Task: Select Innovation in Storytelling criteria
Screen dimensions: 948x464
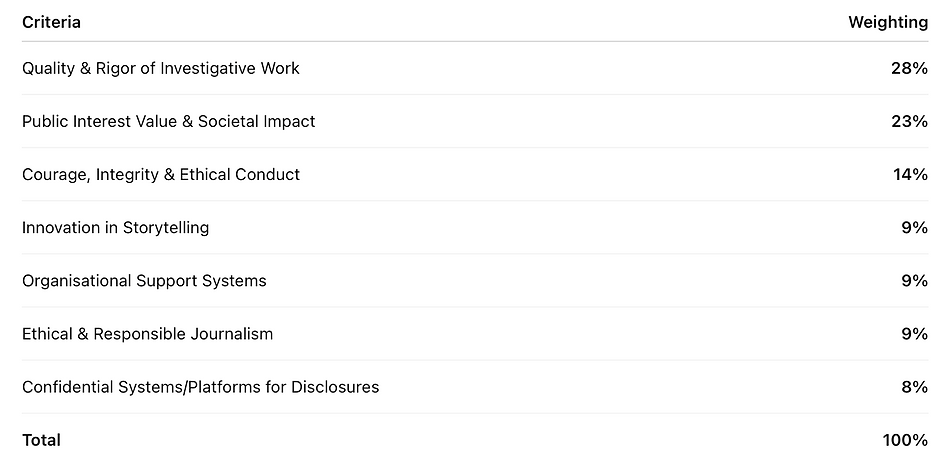Action: [x=115, y=227]
